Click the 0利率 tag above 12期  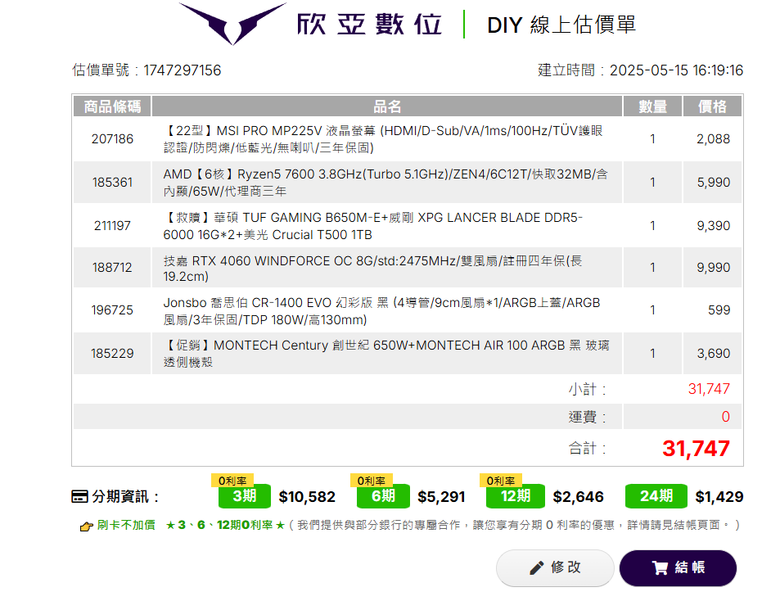pyautogui.click(x=500, y=481)
